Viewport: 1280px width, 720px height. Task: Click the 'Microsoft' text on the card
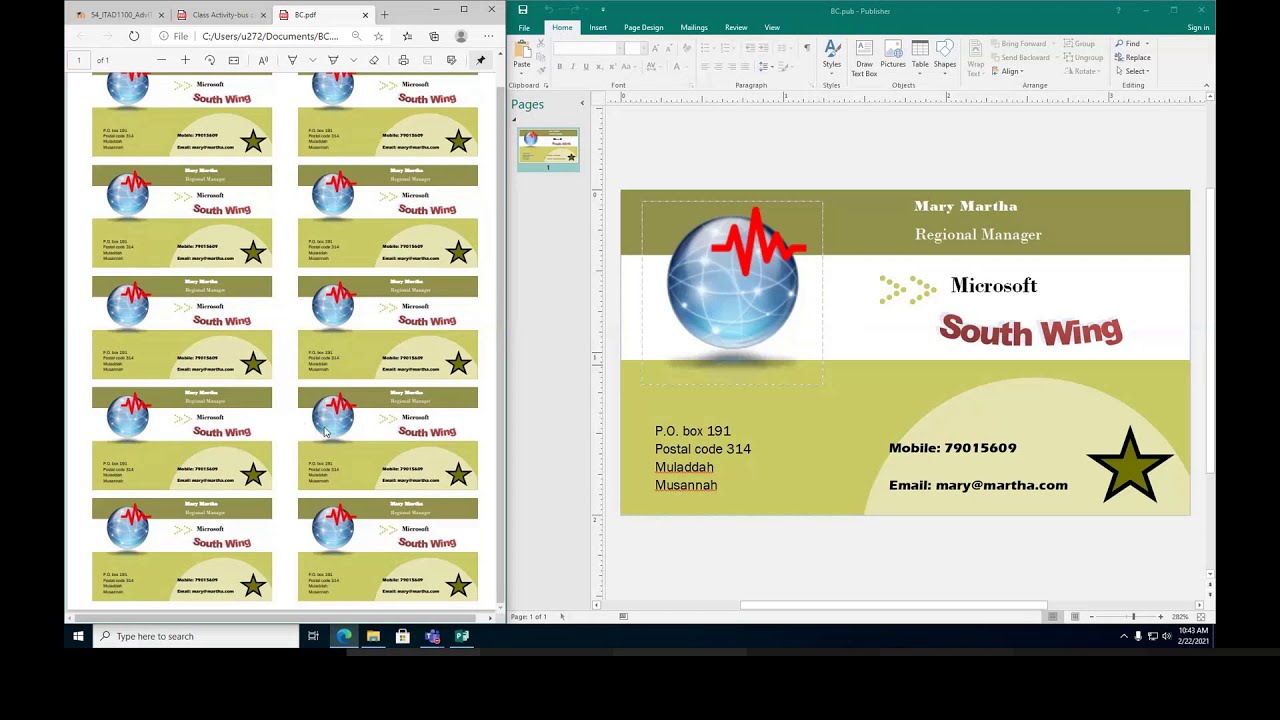(994, 286)
